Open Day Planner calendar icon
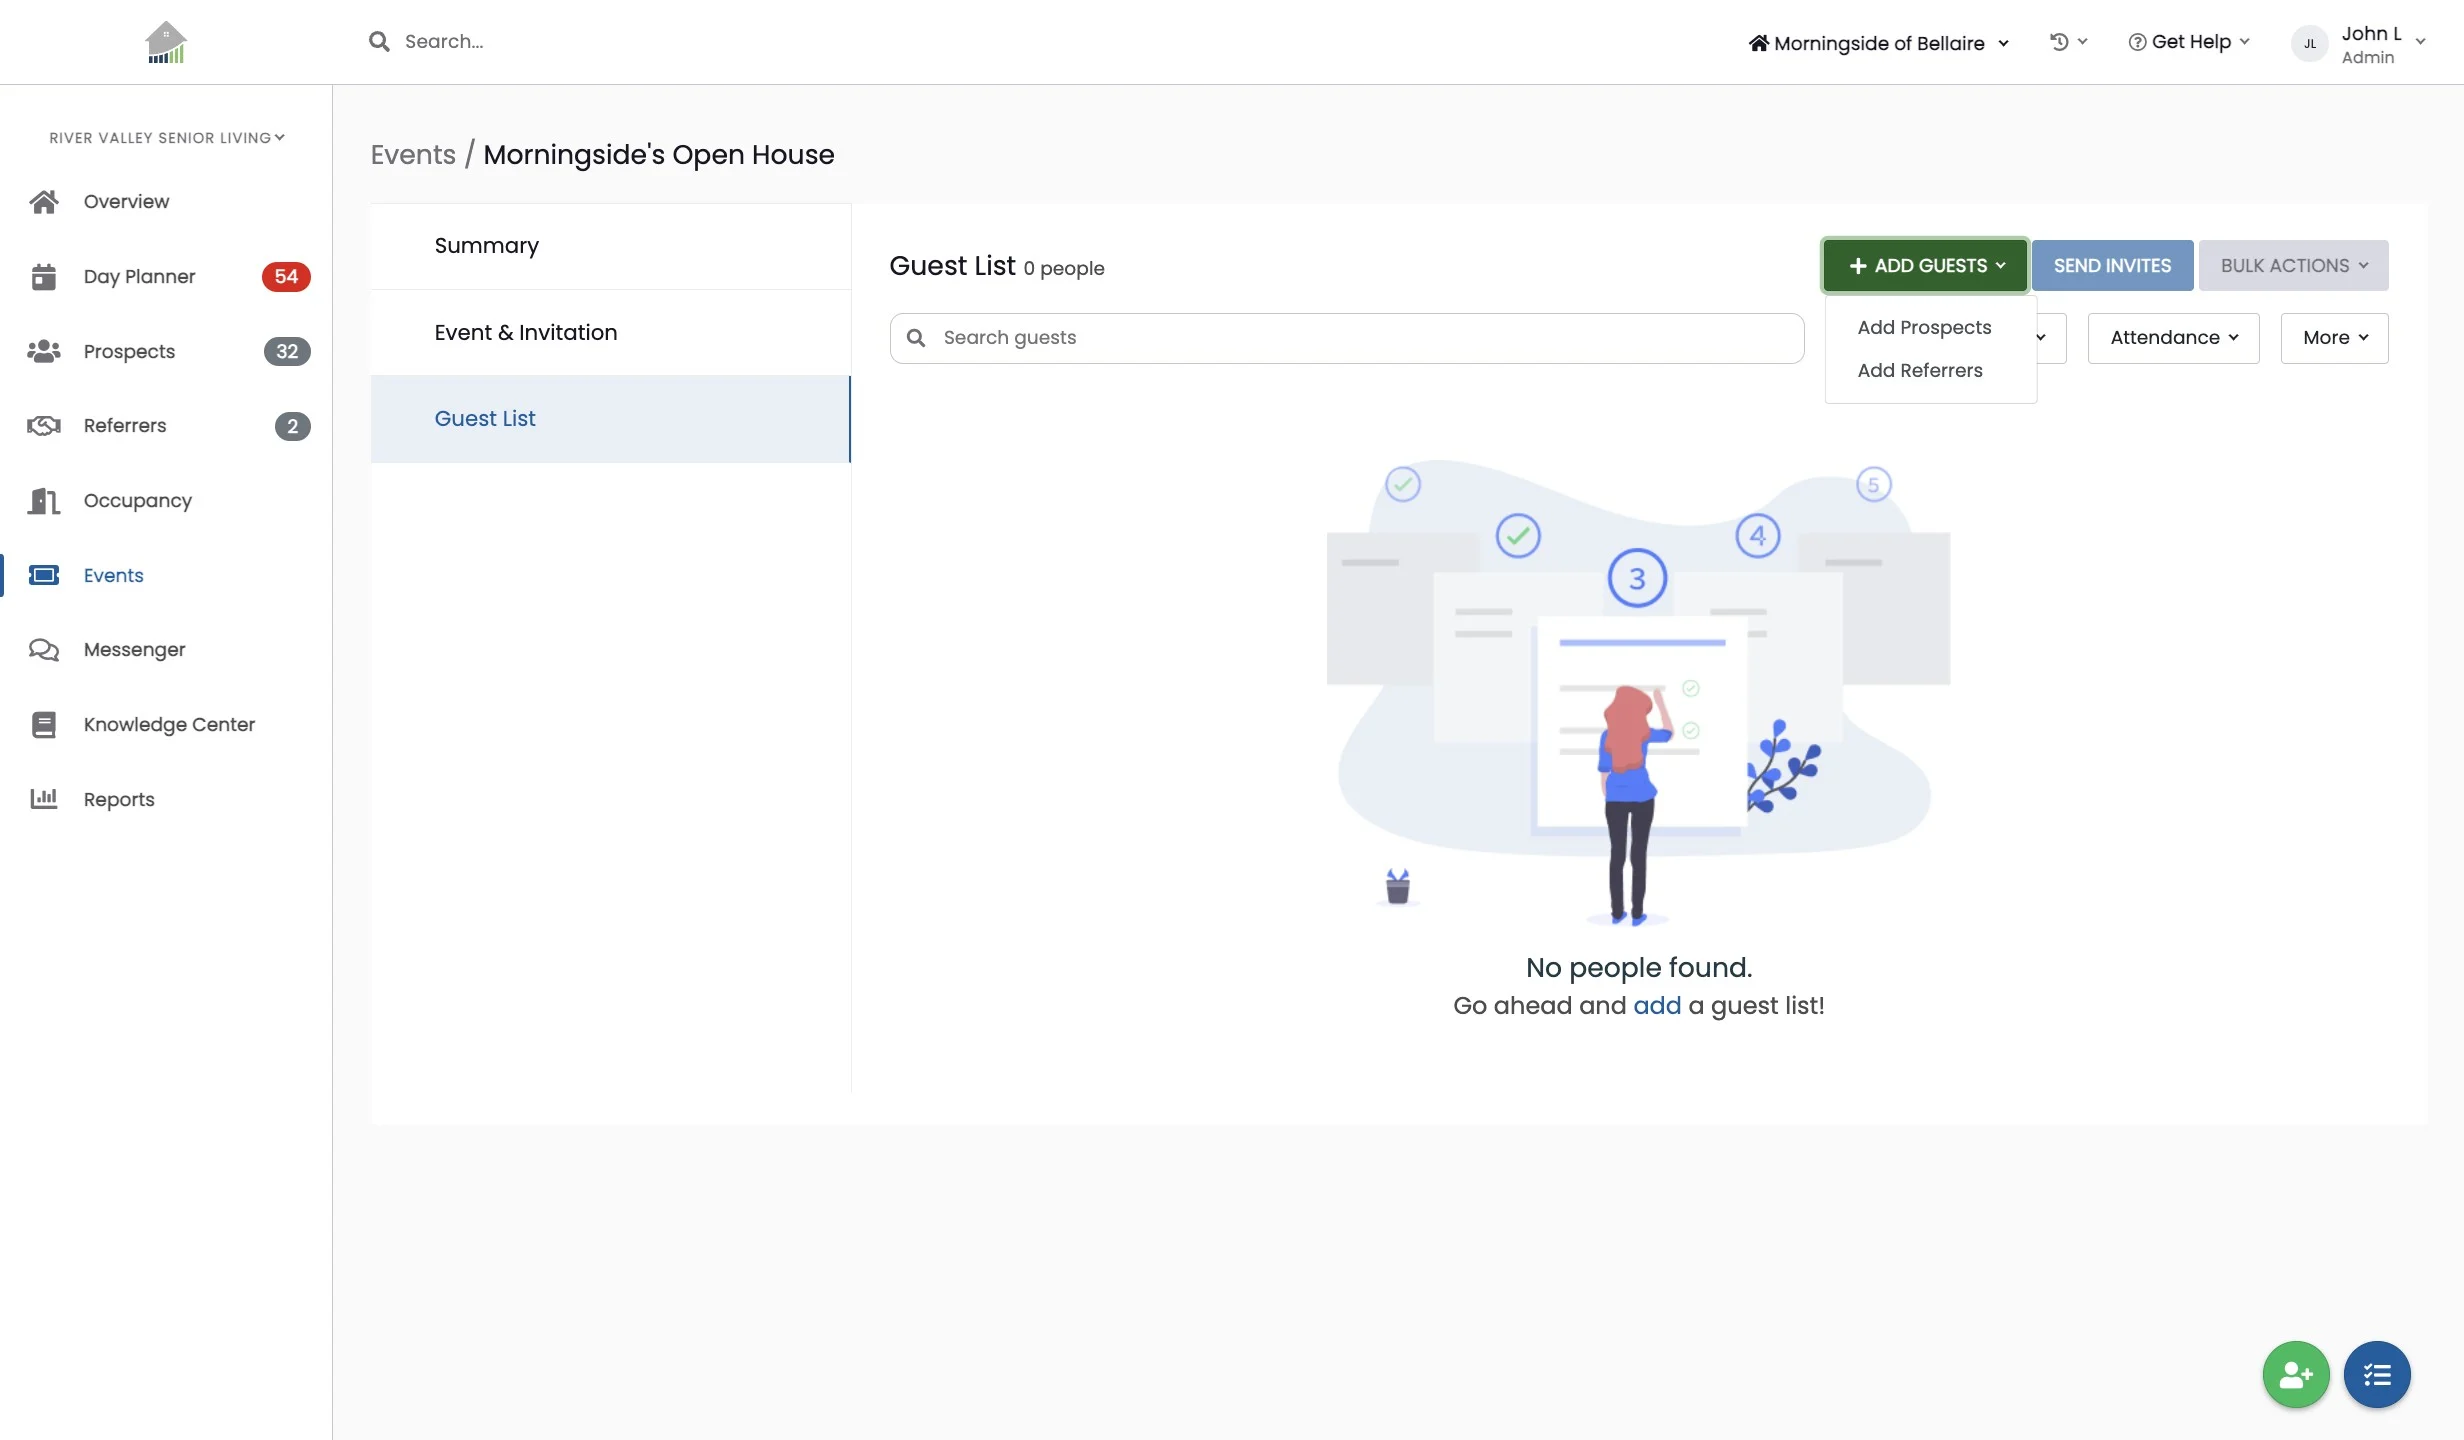 coord(43,277)
